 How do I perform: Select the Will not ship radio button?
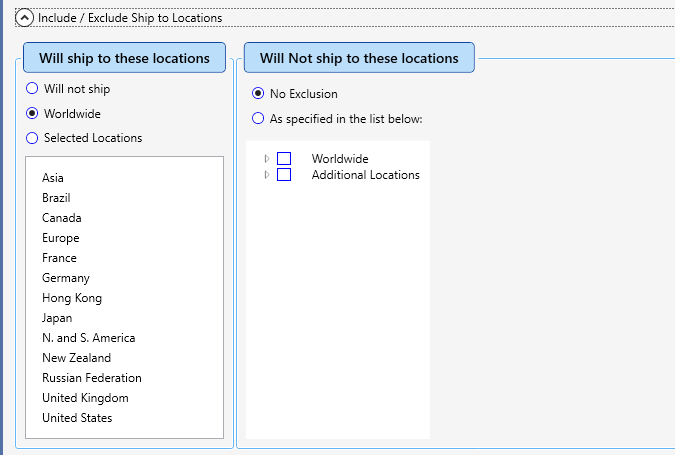[32, 88]
